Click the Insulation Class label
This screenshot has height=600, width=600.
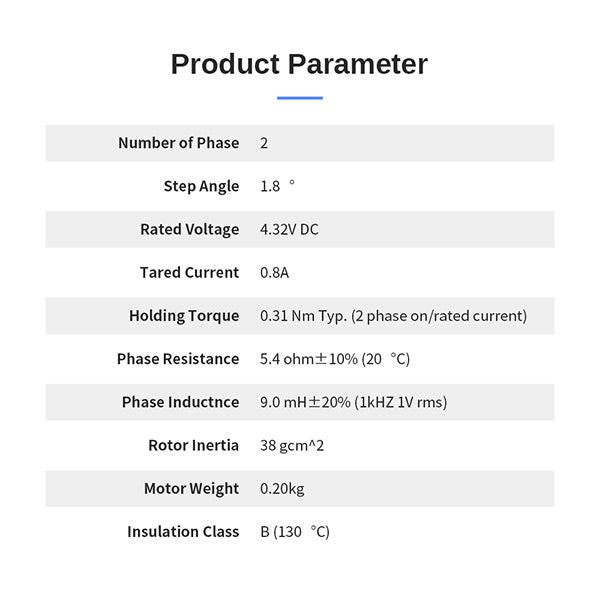pyautogui.click(x=183, y=532)
